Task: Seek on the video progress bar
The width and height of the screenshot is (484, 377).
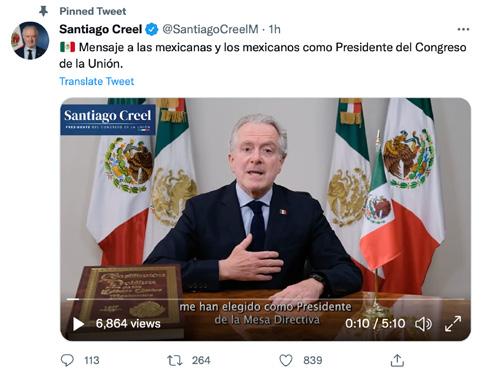Action: 265,299
